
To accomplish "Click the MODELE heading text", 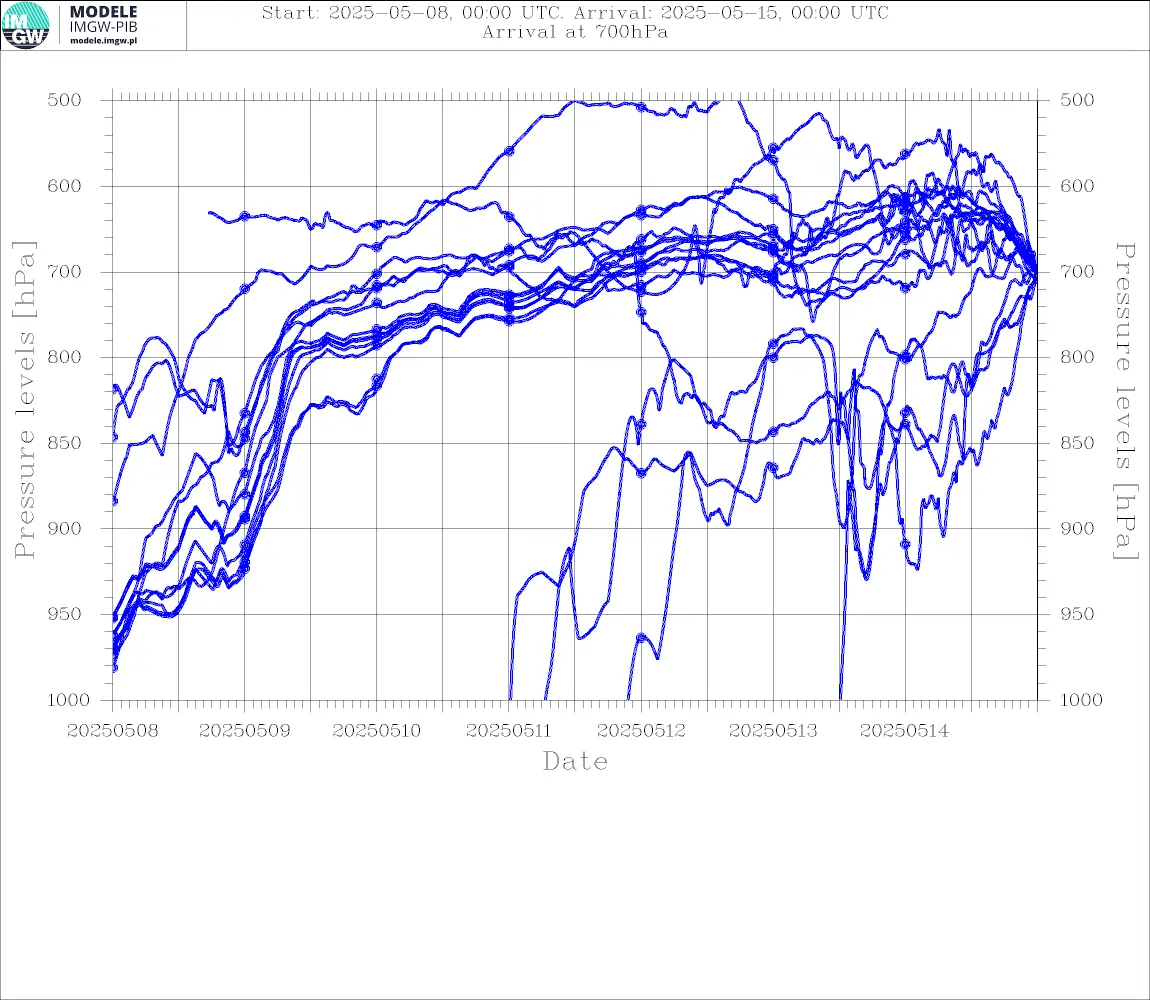I will click(103, 12).
